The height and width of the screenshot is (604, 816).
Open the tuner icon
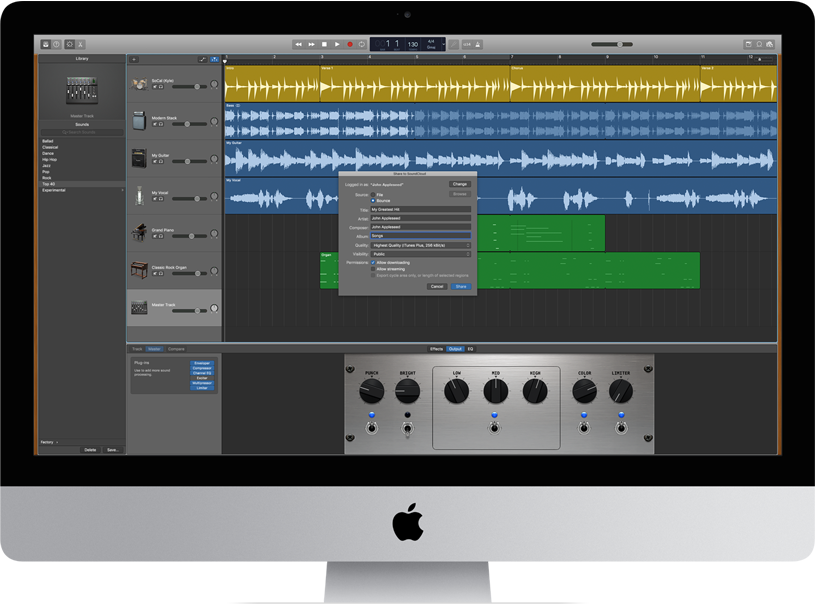coord(454,45)
